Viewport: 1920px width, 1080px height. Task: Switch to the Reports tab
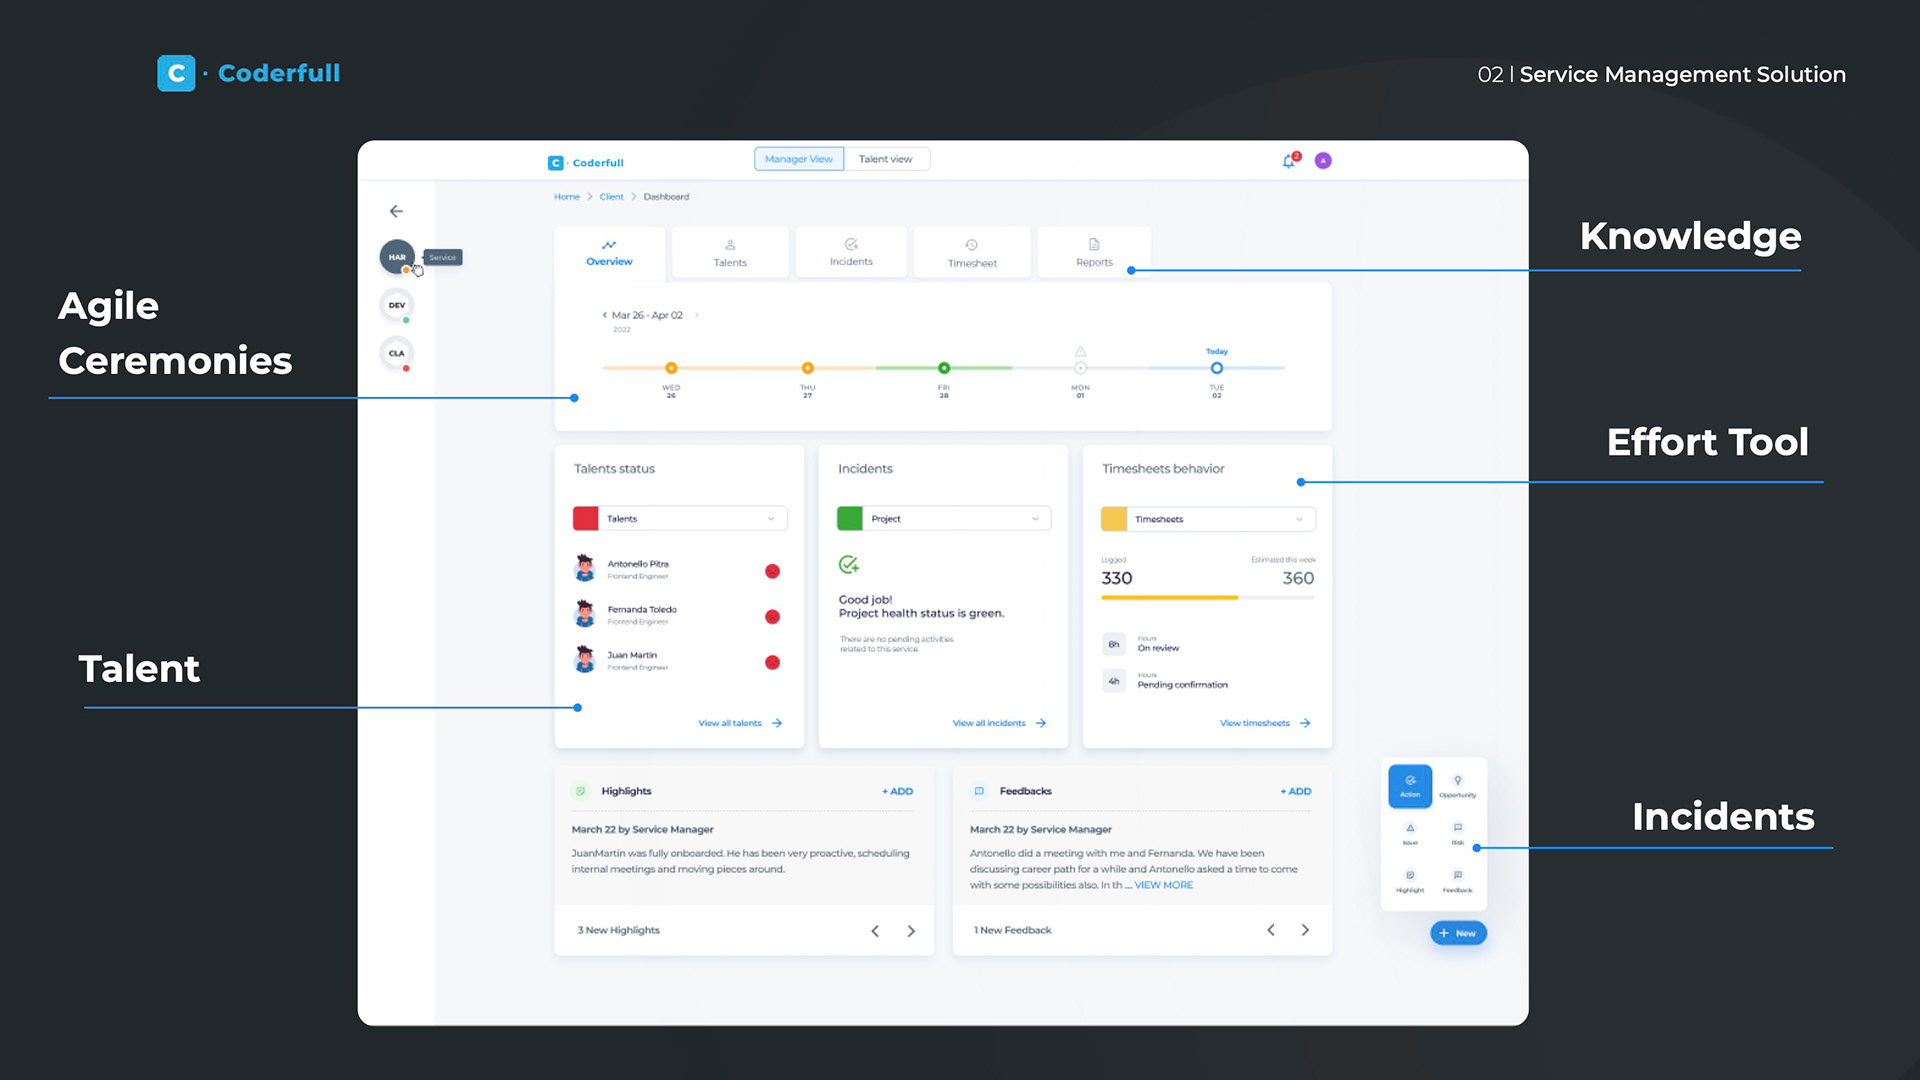(x=1094, y=252)
